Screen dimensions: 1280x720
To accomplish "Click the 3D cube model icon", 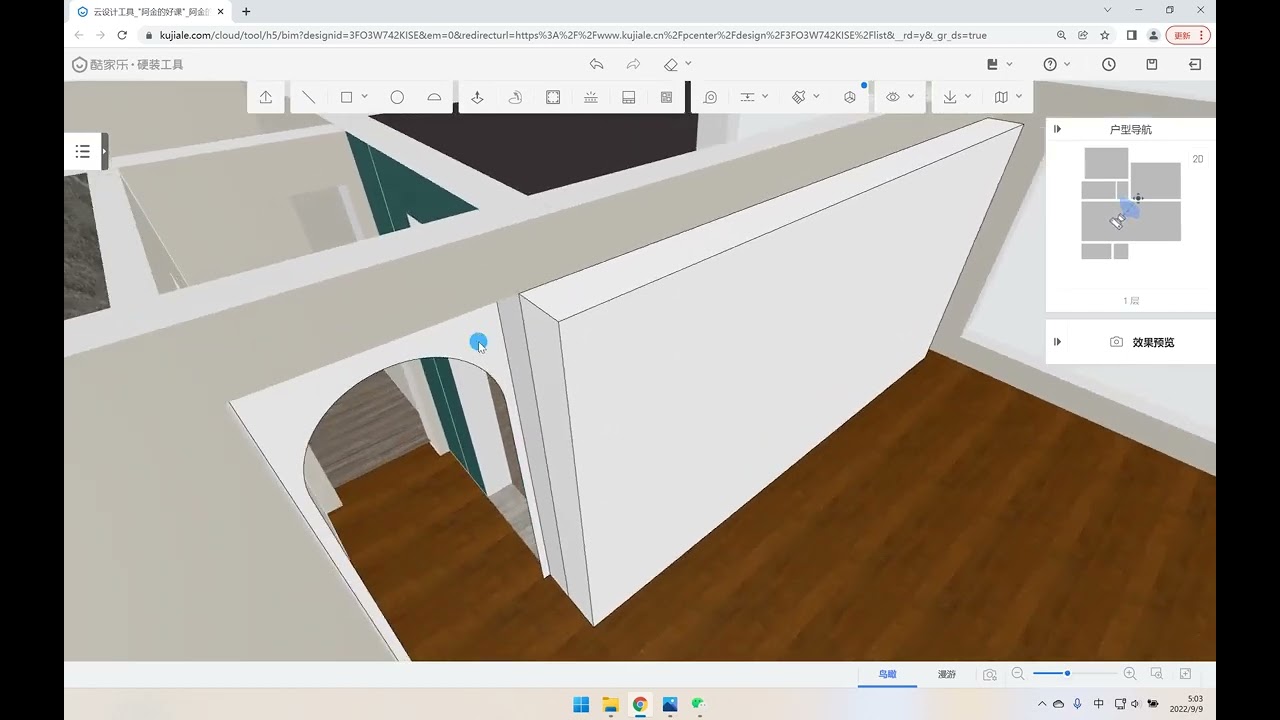I will tap(850, 97).
